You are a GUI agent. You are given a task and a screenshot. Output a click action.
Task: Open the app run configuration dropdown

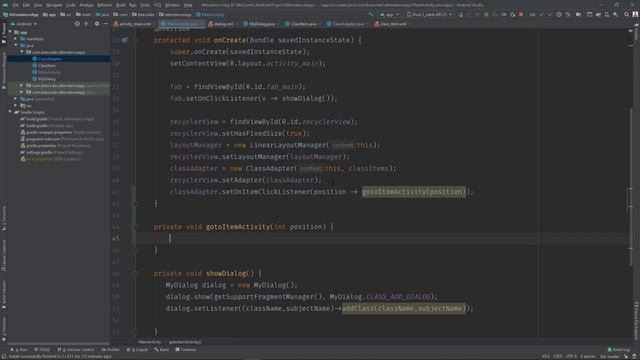(x=389, y=14)
